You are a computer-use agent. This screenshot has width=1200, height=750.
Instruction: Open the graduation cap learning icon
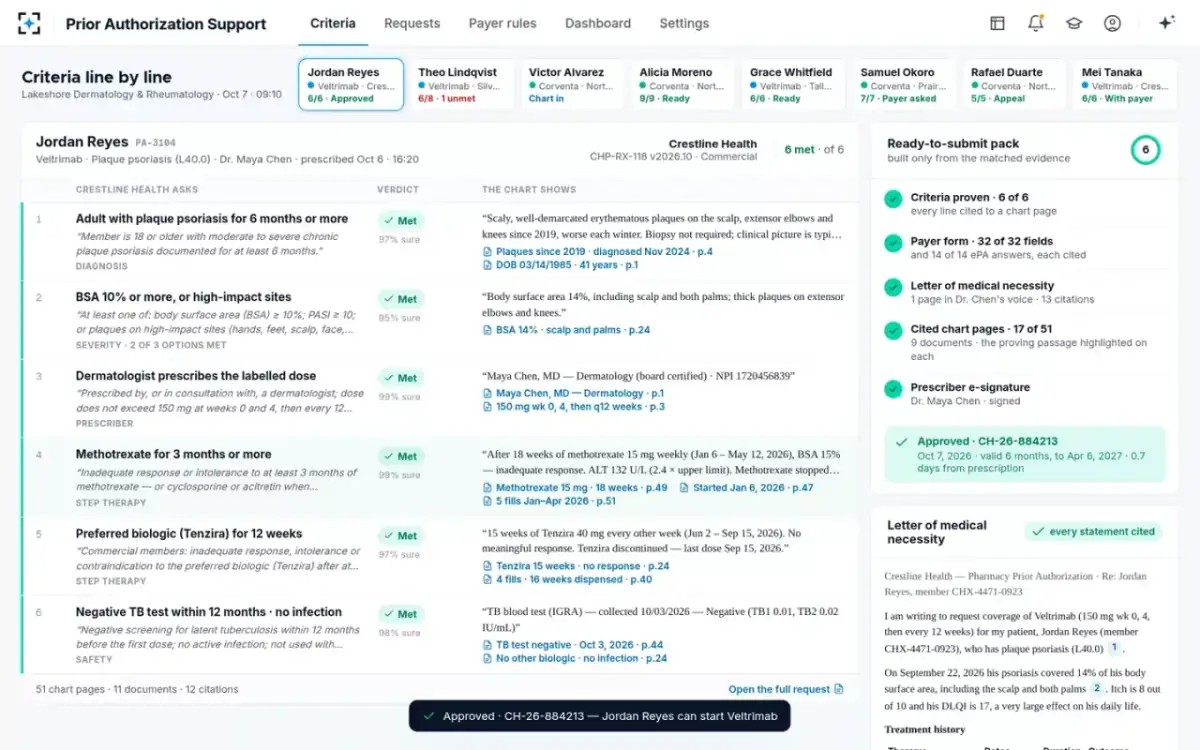(x=1074, y=23)
